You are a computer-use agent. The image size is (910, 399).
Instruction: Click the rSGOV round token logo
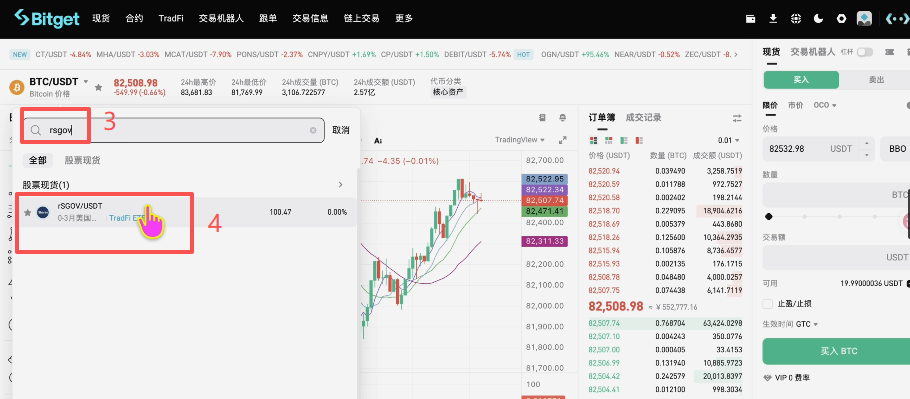tap(43, 212)
